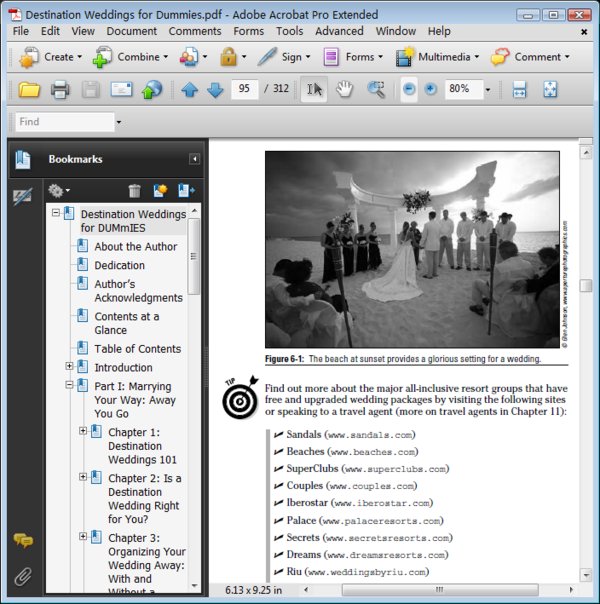Collapse Part I: Marrying Your Way bookmark
The width and height of the screenshot is (600, 604).
pos(69,385)
